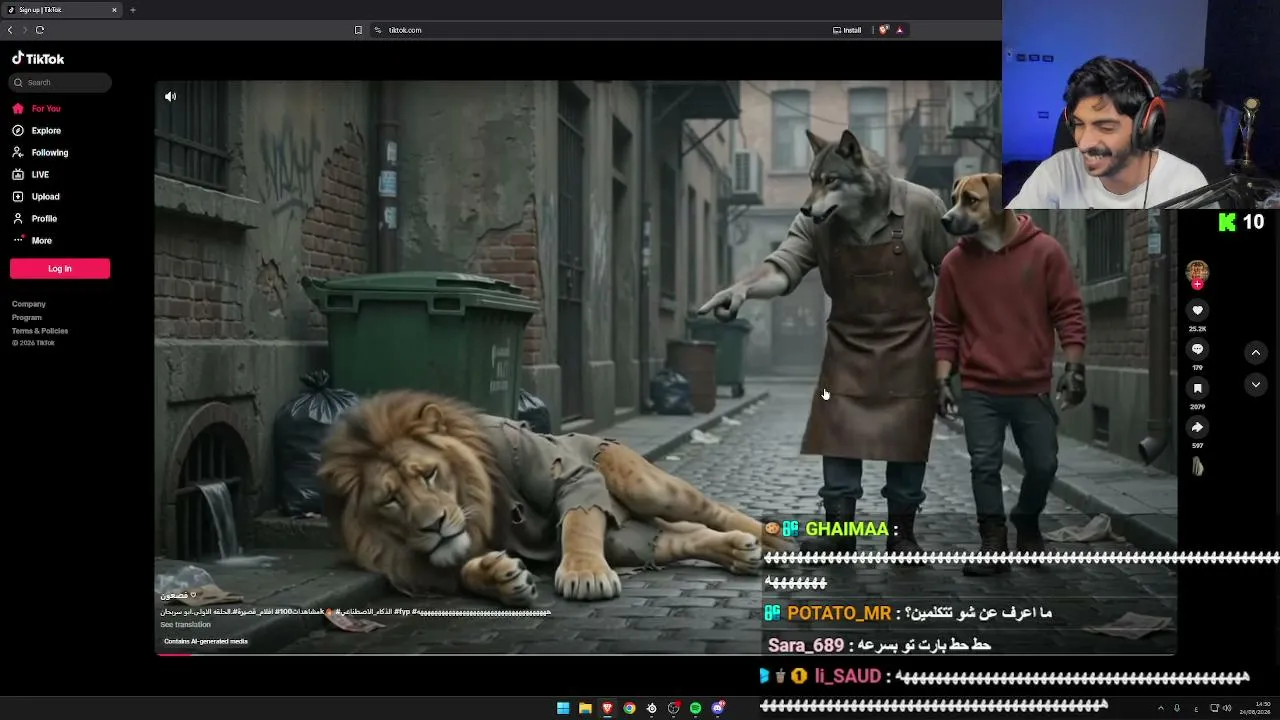This screenshot has width=1280, height=720.
Task: Go to the previous video with the up chevron
Action: click(x=1256, y=352)
